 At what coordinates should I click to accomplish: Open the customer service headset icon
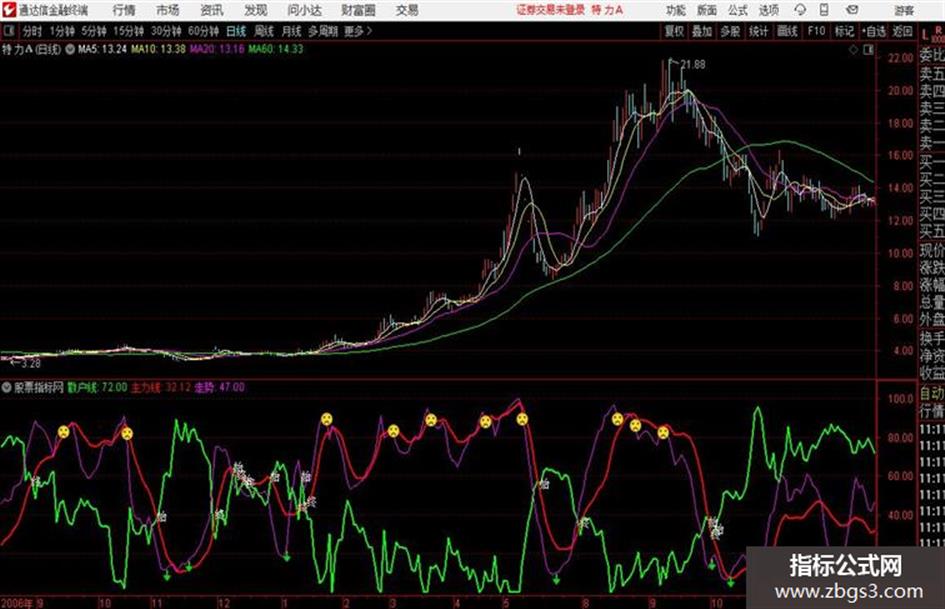800,10
